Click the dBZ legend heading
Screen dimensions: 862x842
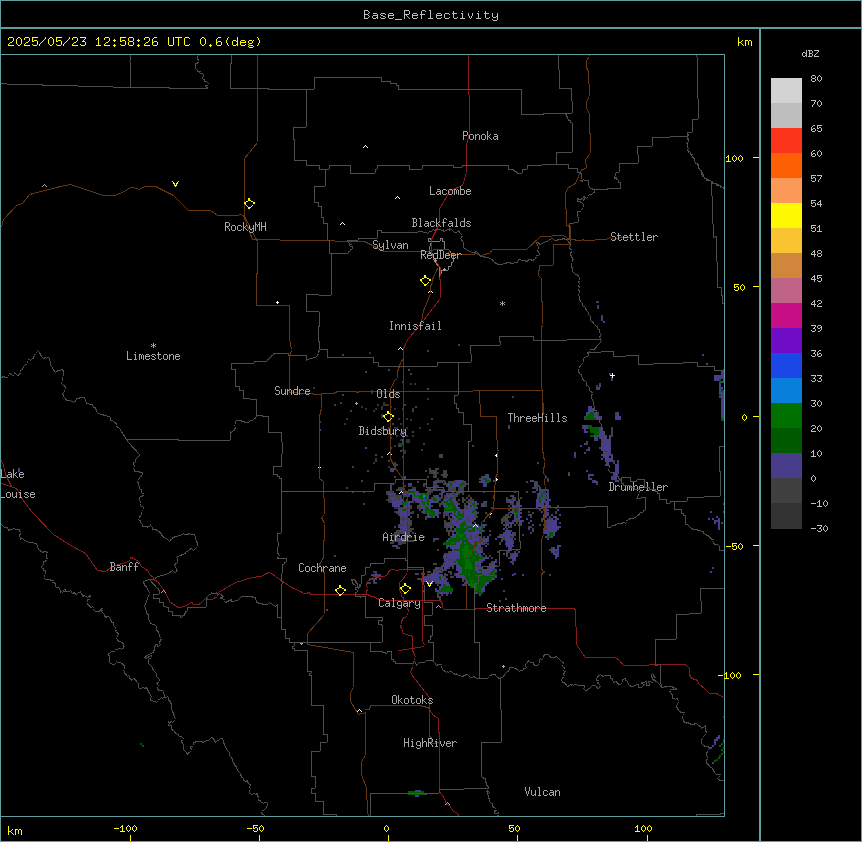[810, 53]
